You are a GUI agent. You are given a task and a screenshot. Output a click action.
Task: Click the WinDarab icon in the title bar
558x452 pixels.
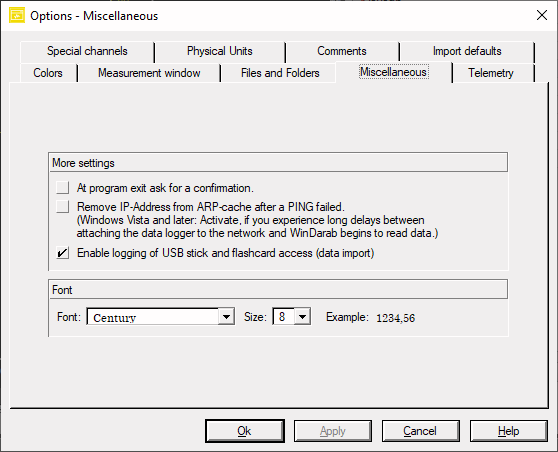tap(17, 15)
